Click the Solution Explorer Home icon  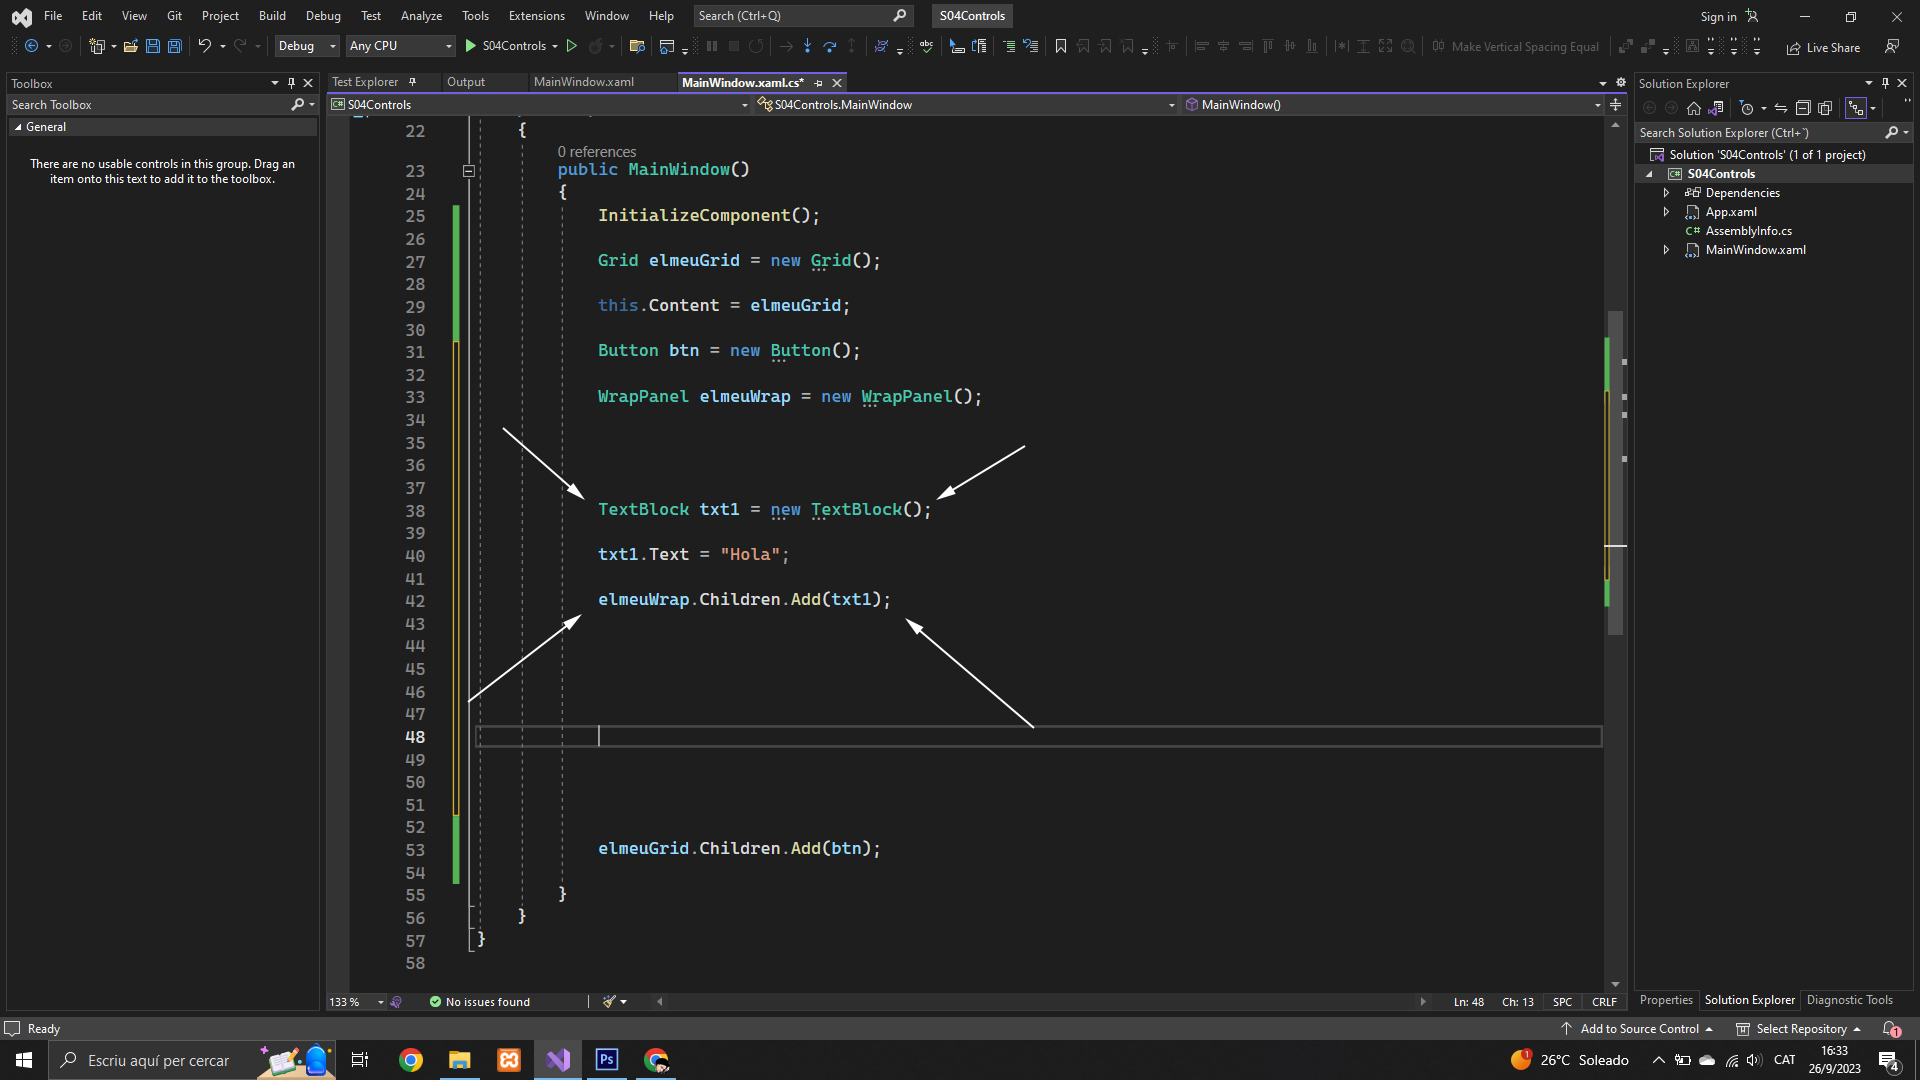point(1693,108)
